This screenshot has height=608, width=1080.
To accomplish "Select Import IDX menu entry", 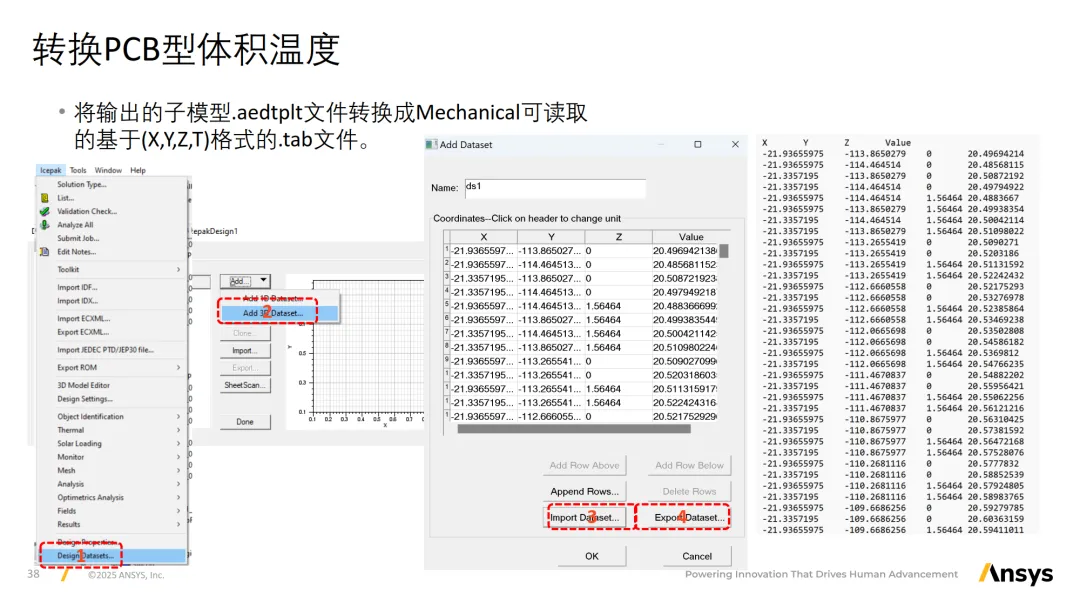I will pos(77,301).
